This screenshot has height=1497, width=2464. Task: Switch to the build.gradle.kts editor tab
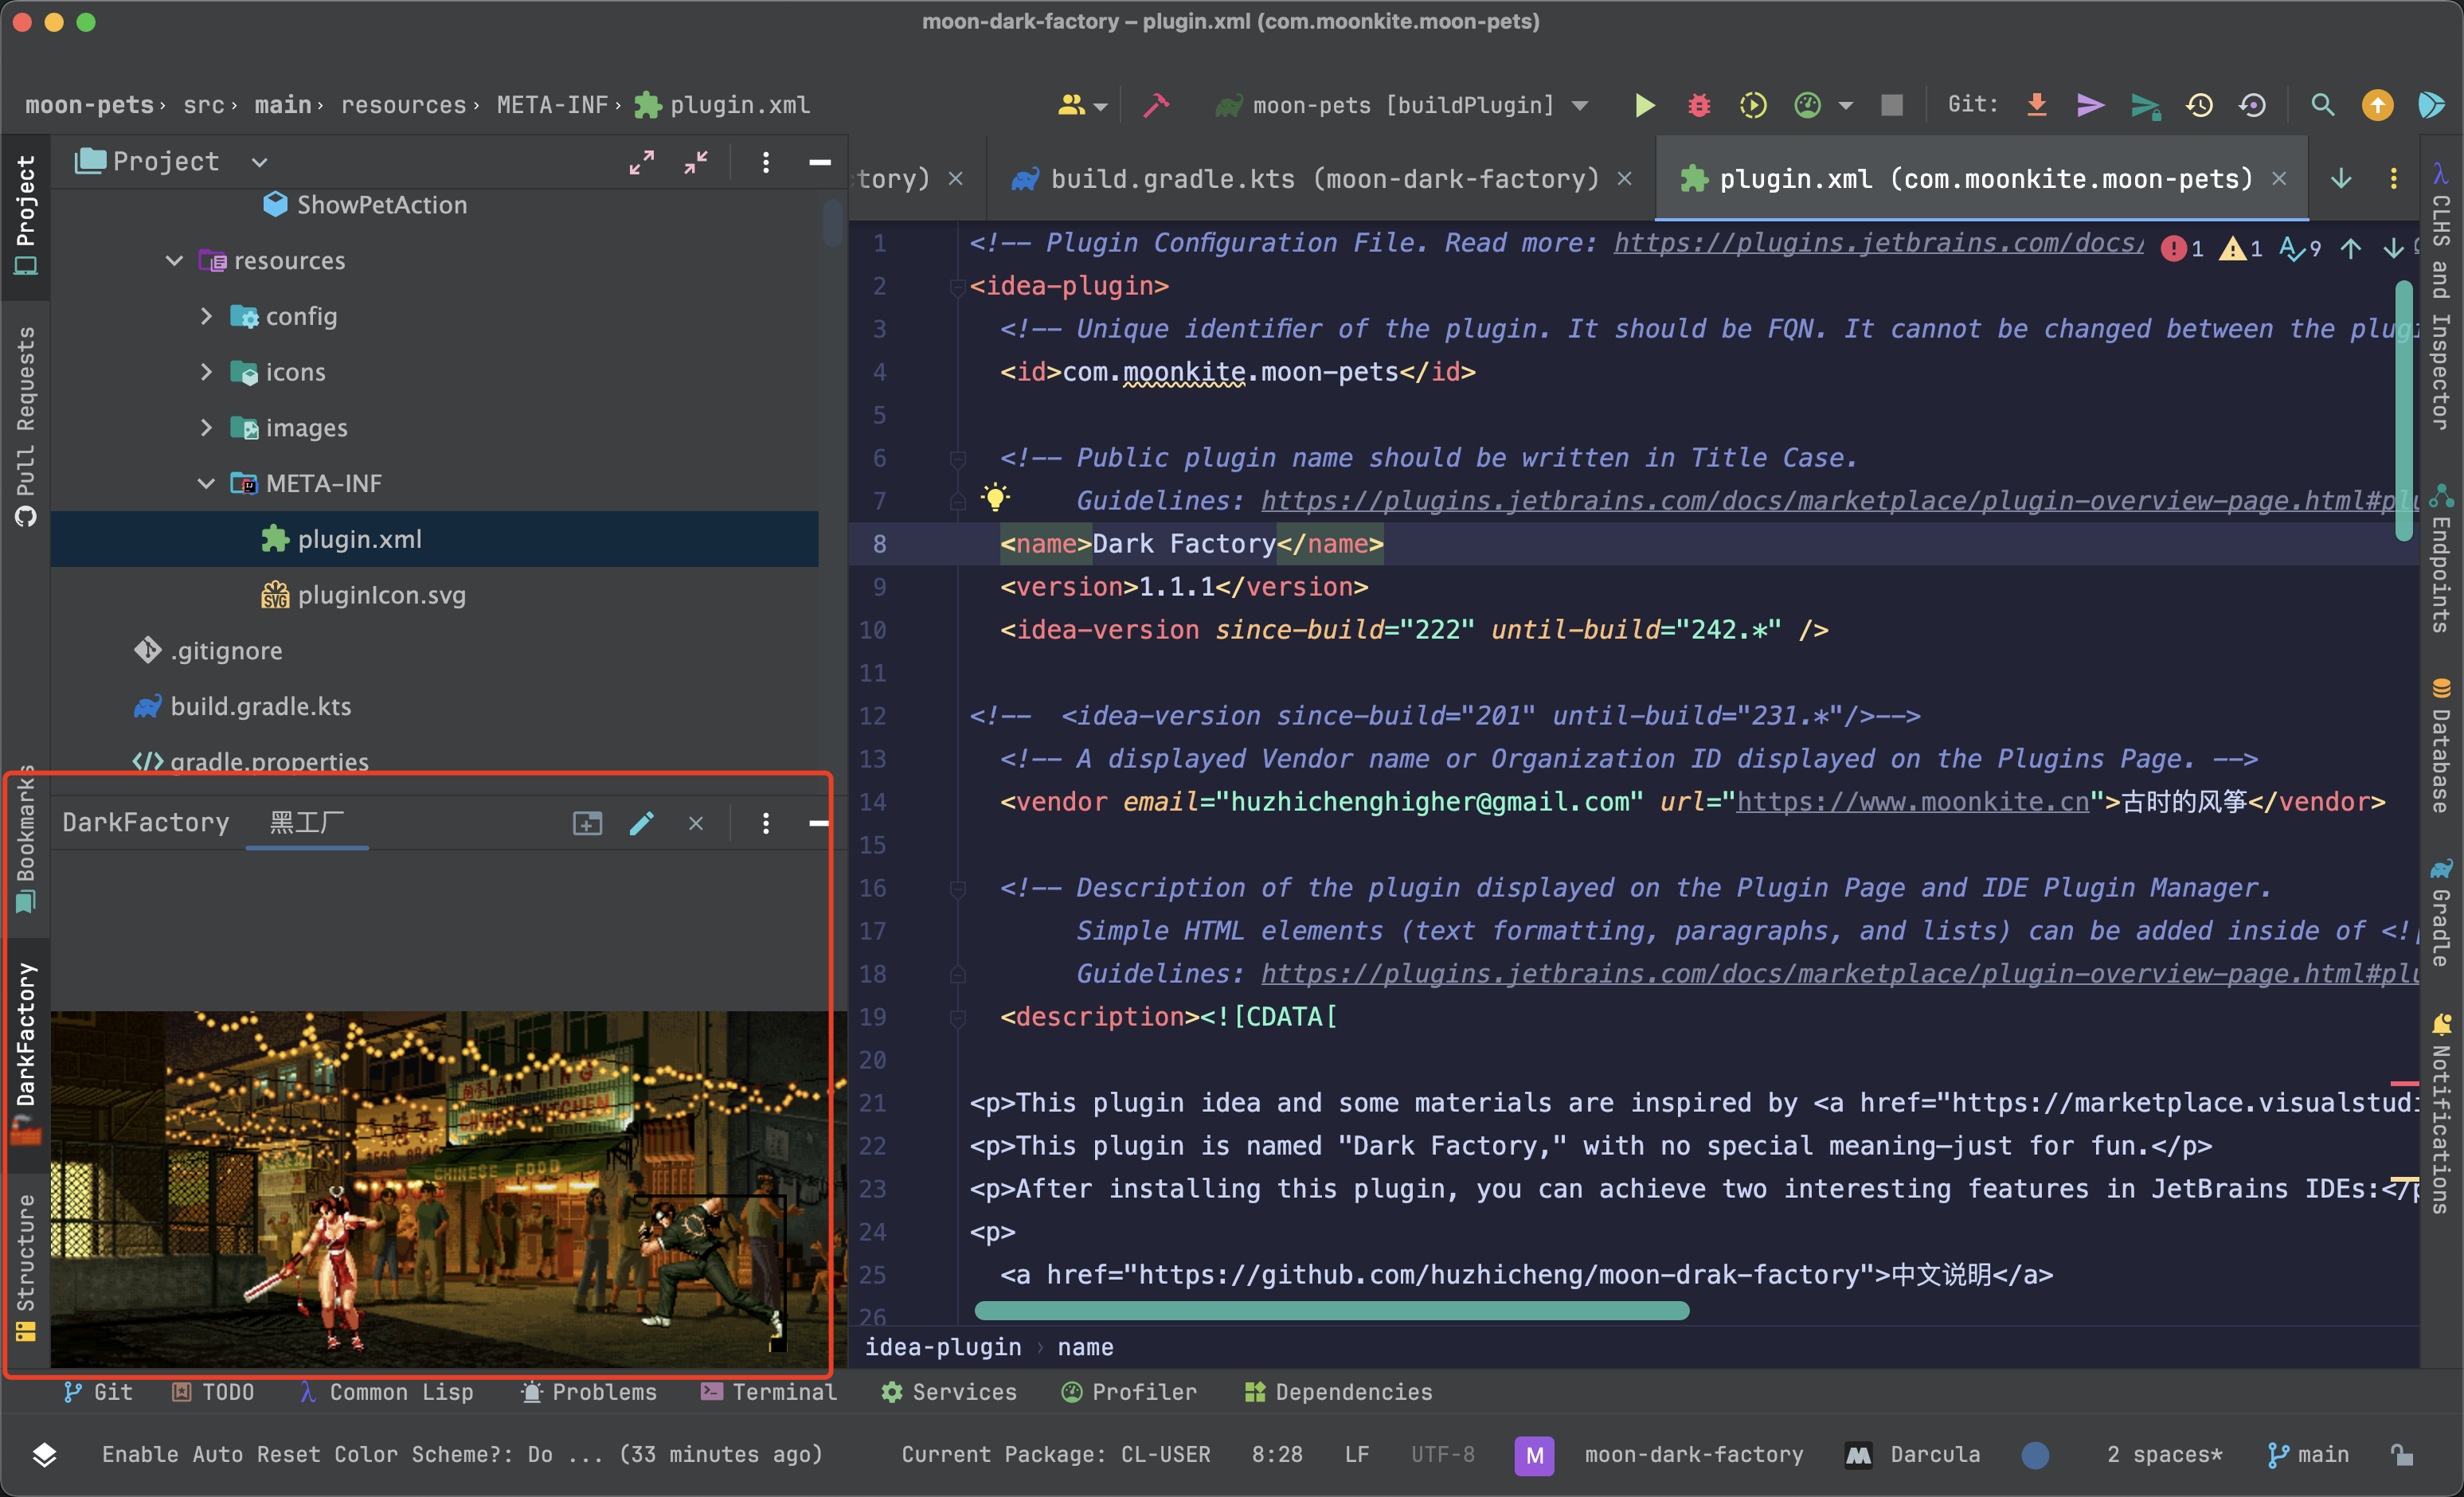[x=1306, y=179]
